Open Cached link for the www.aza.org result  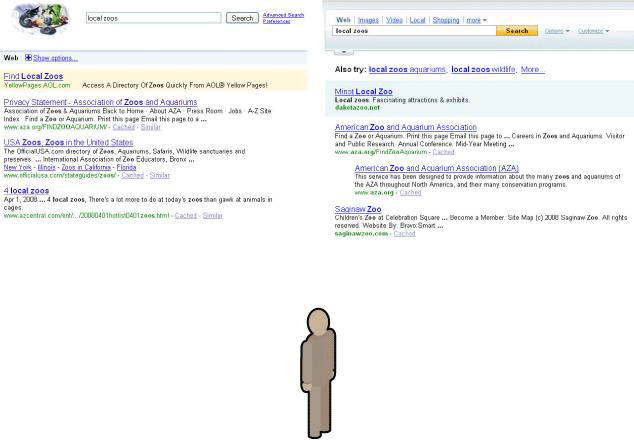(410, 192)
